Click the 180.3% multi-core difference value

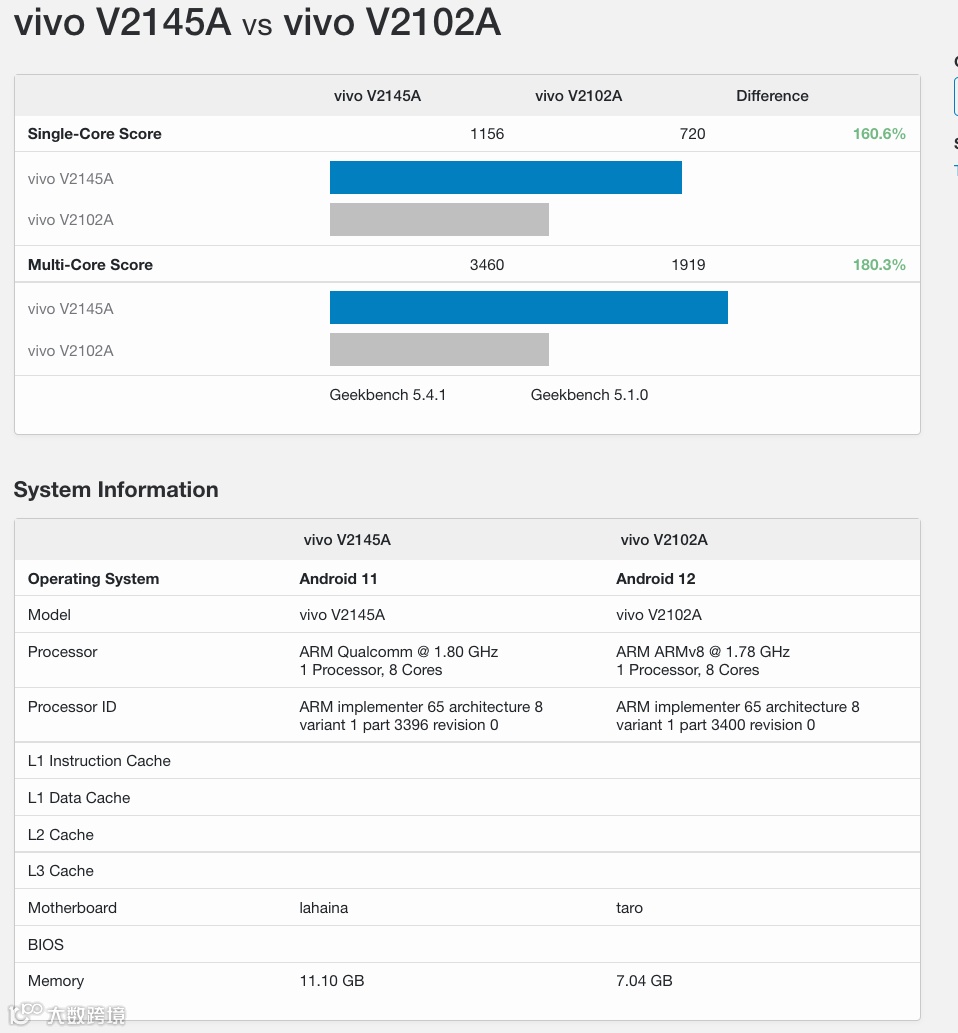point(879,265)
